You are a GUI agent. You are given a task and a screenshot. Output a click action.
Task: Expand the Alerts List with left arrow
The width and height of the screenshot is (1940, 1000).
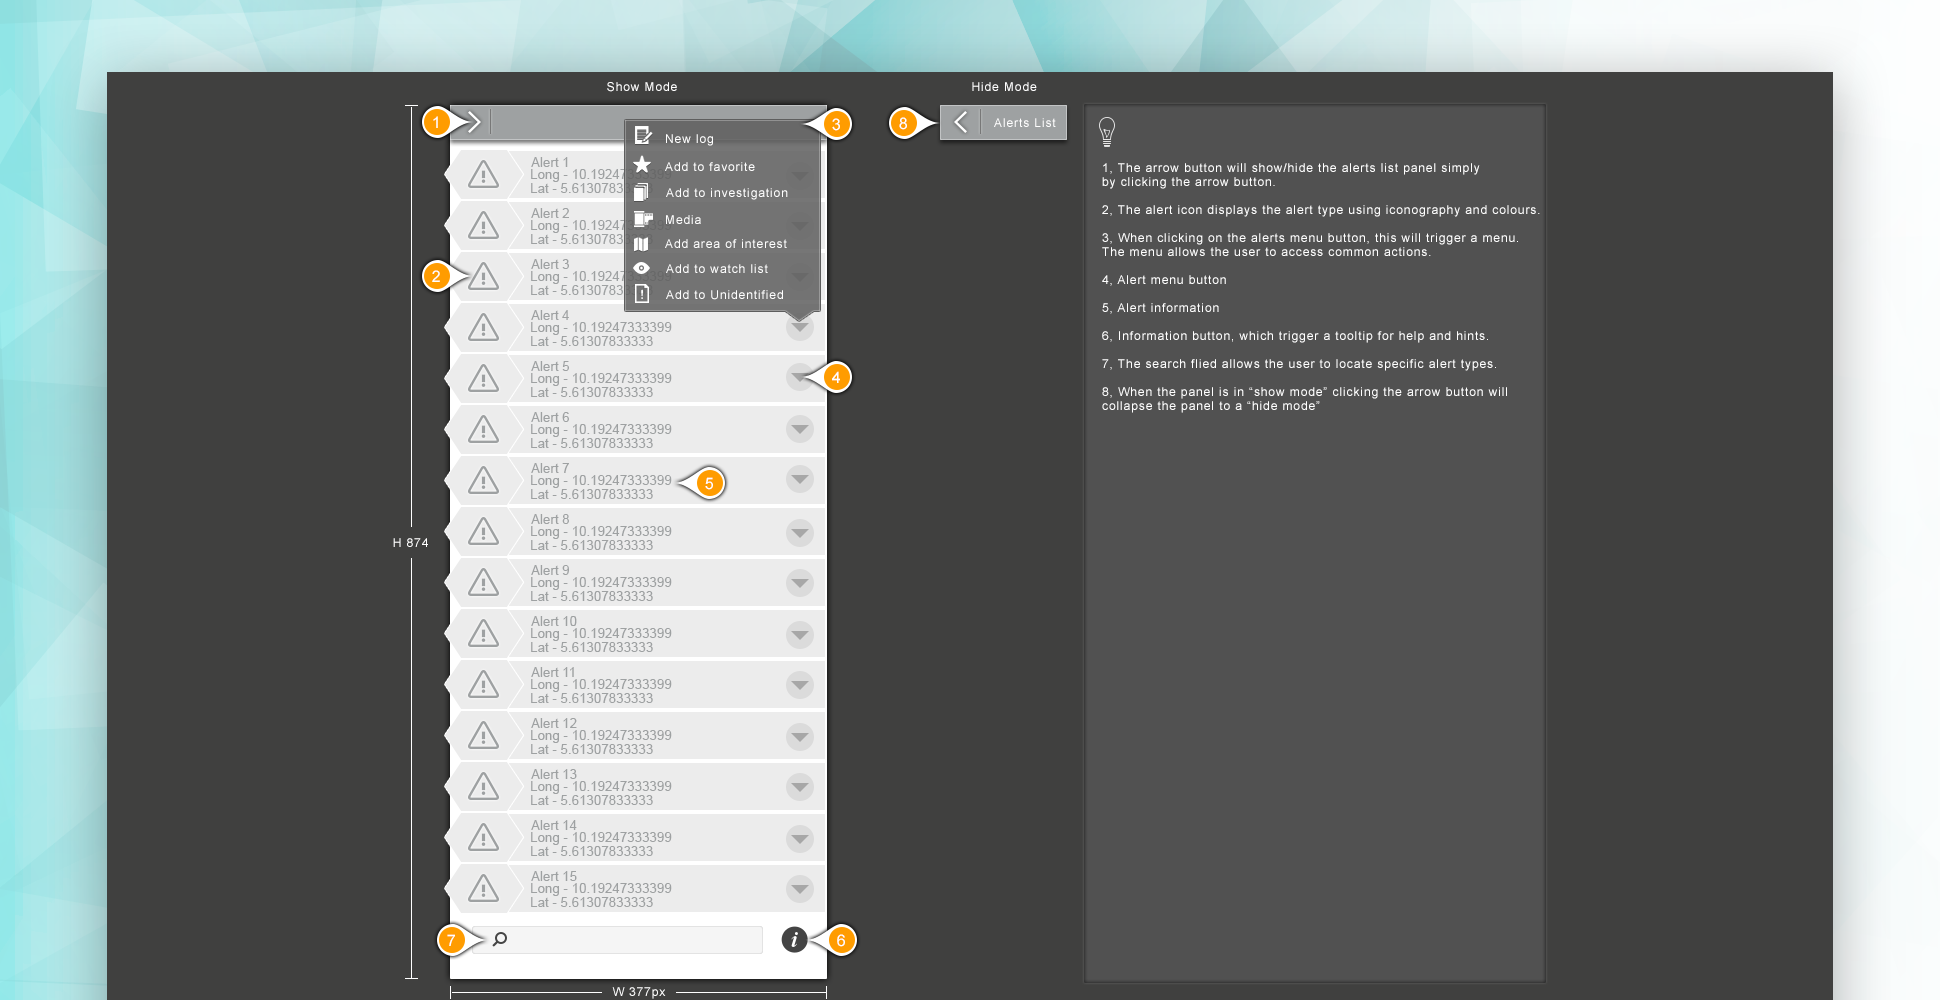[x=960, y=122]
